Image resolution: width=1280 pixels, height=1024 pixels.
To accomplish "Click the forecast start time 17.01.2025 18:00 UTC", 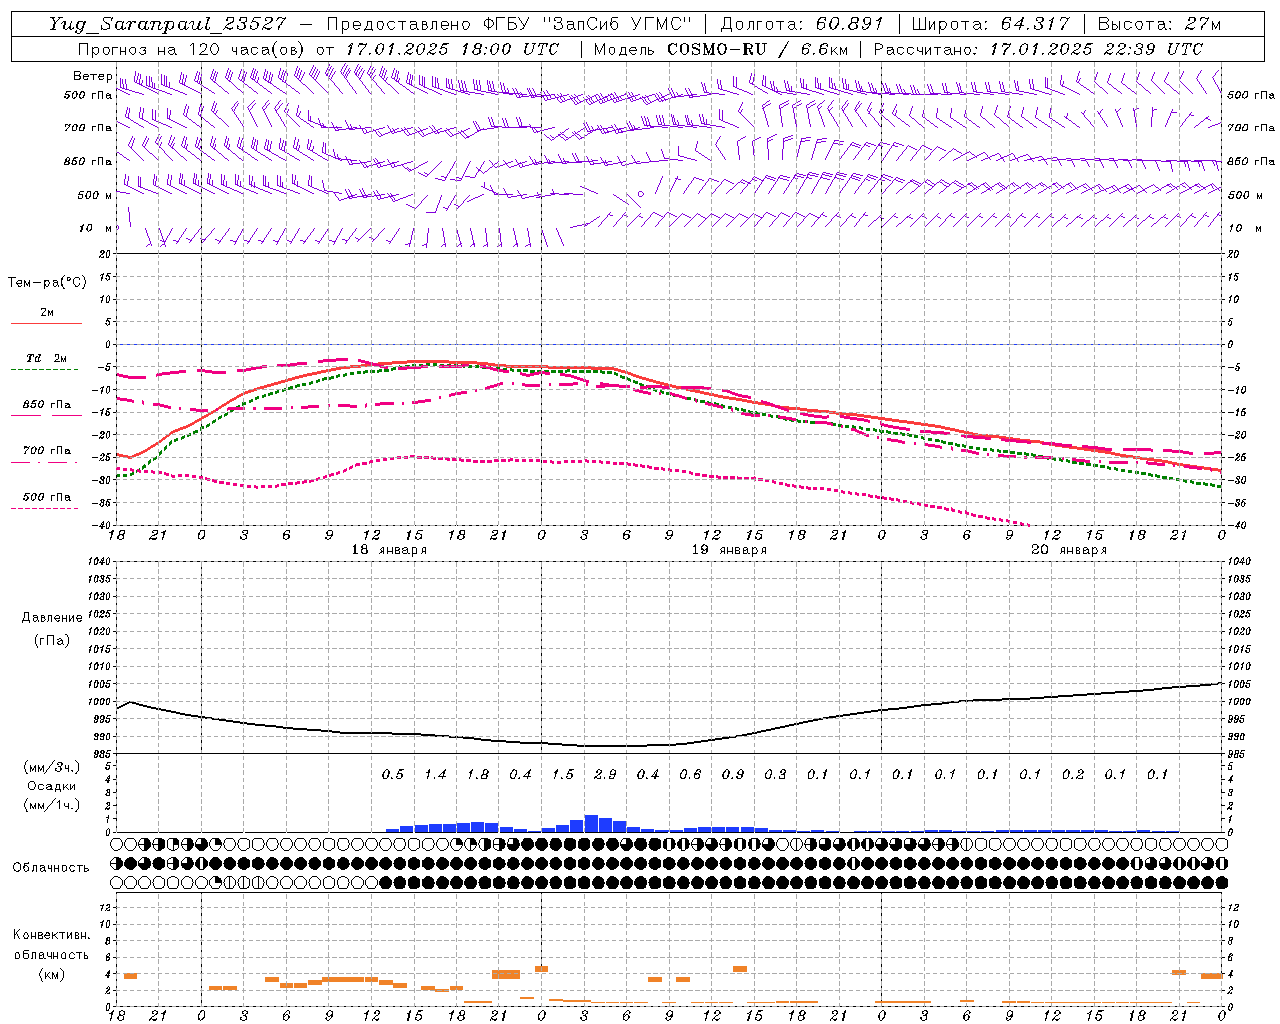I will 452,49.
